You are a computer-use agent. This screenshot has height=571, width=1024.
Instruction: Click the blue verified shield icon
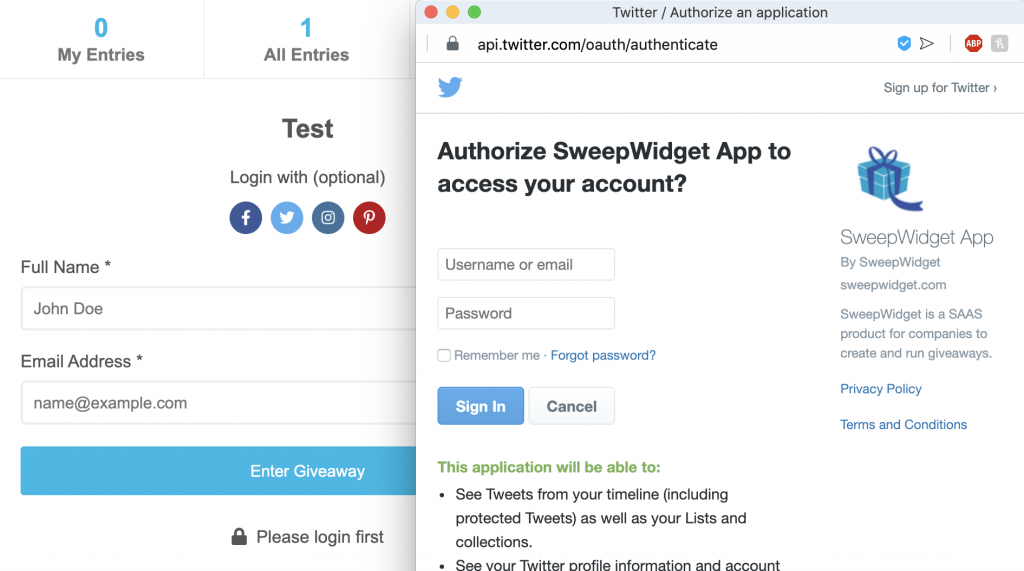click(x=904, y=44)
